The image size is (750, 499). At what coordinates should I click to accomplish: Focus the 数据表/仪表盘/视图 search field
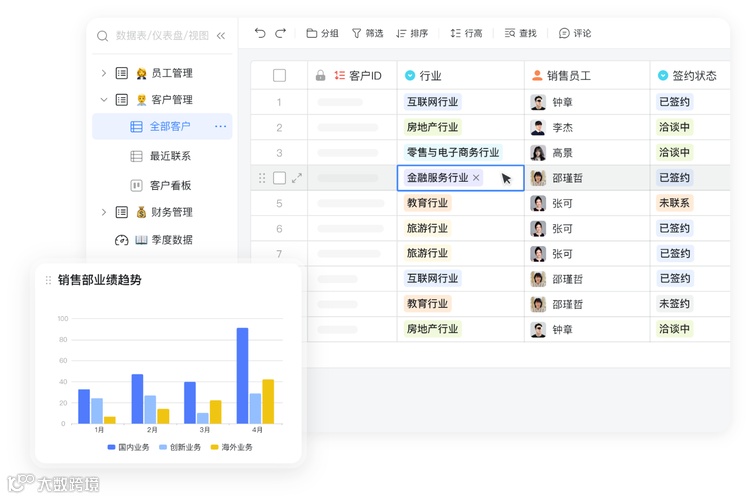(162, 36)
